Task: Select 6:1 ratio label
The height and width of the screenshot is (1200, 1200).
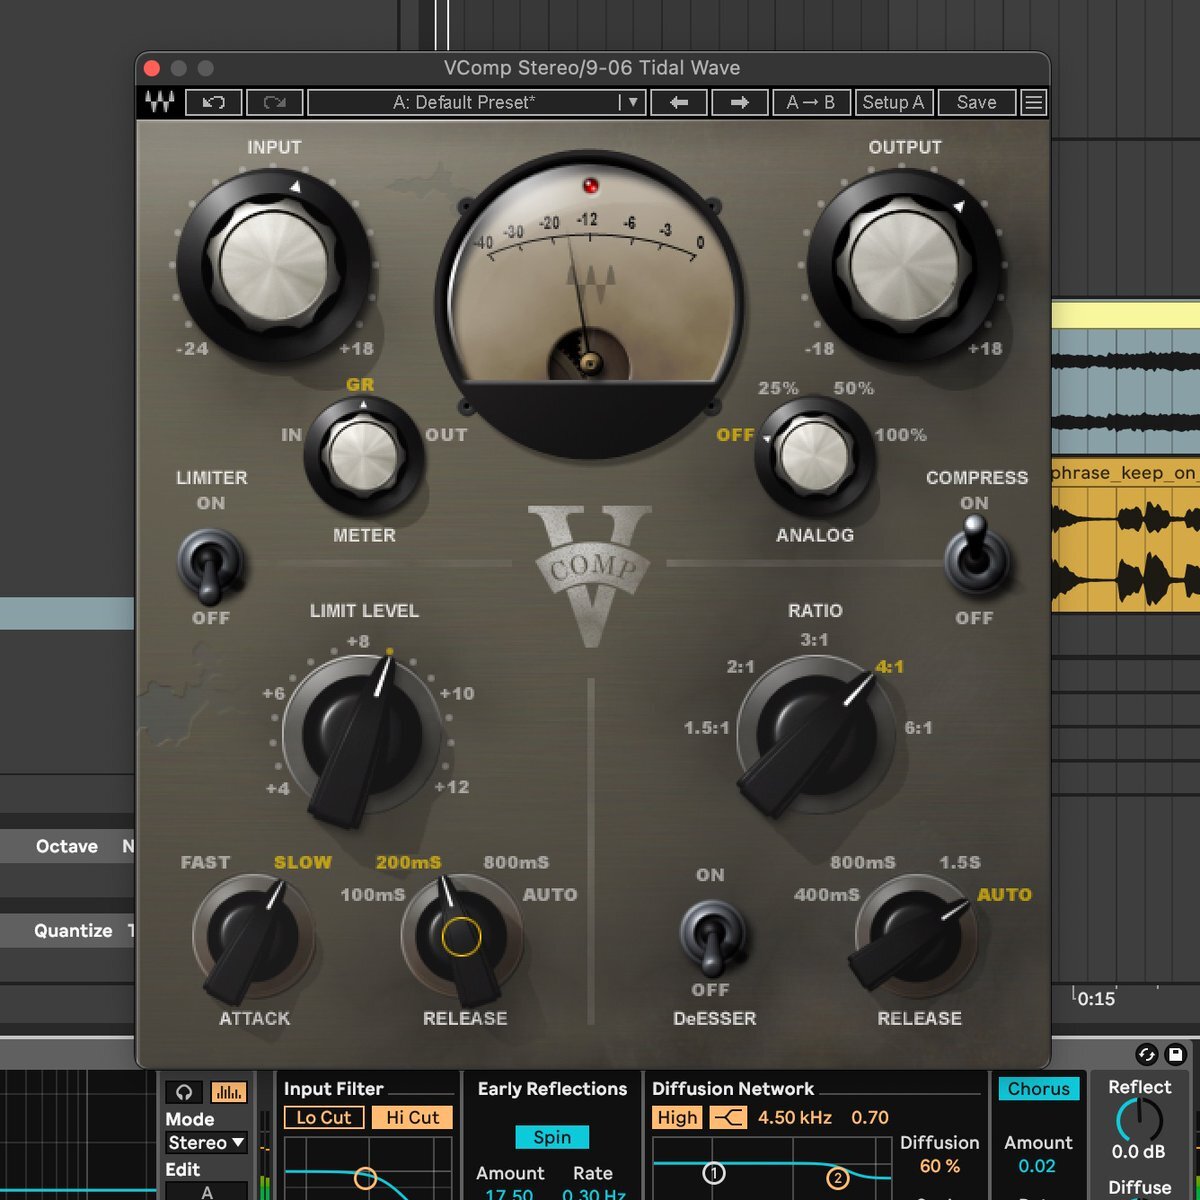Action: click(x=918, y=728)
